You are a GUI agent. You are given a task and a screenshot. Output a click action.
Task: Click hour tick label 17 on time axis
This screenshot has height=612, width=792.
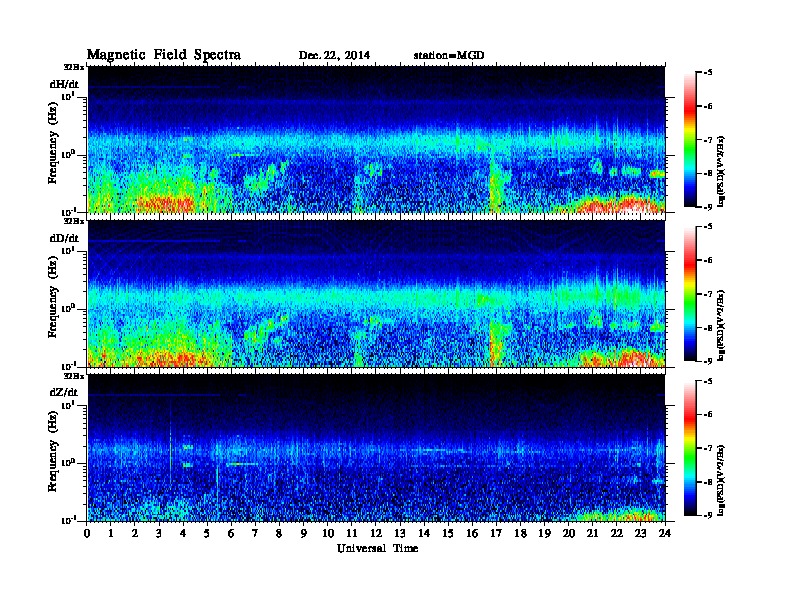pos(497,533)
